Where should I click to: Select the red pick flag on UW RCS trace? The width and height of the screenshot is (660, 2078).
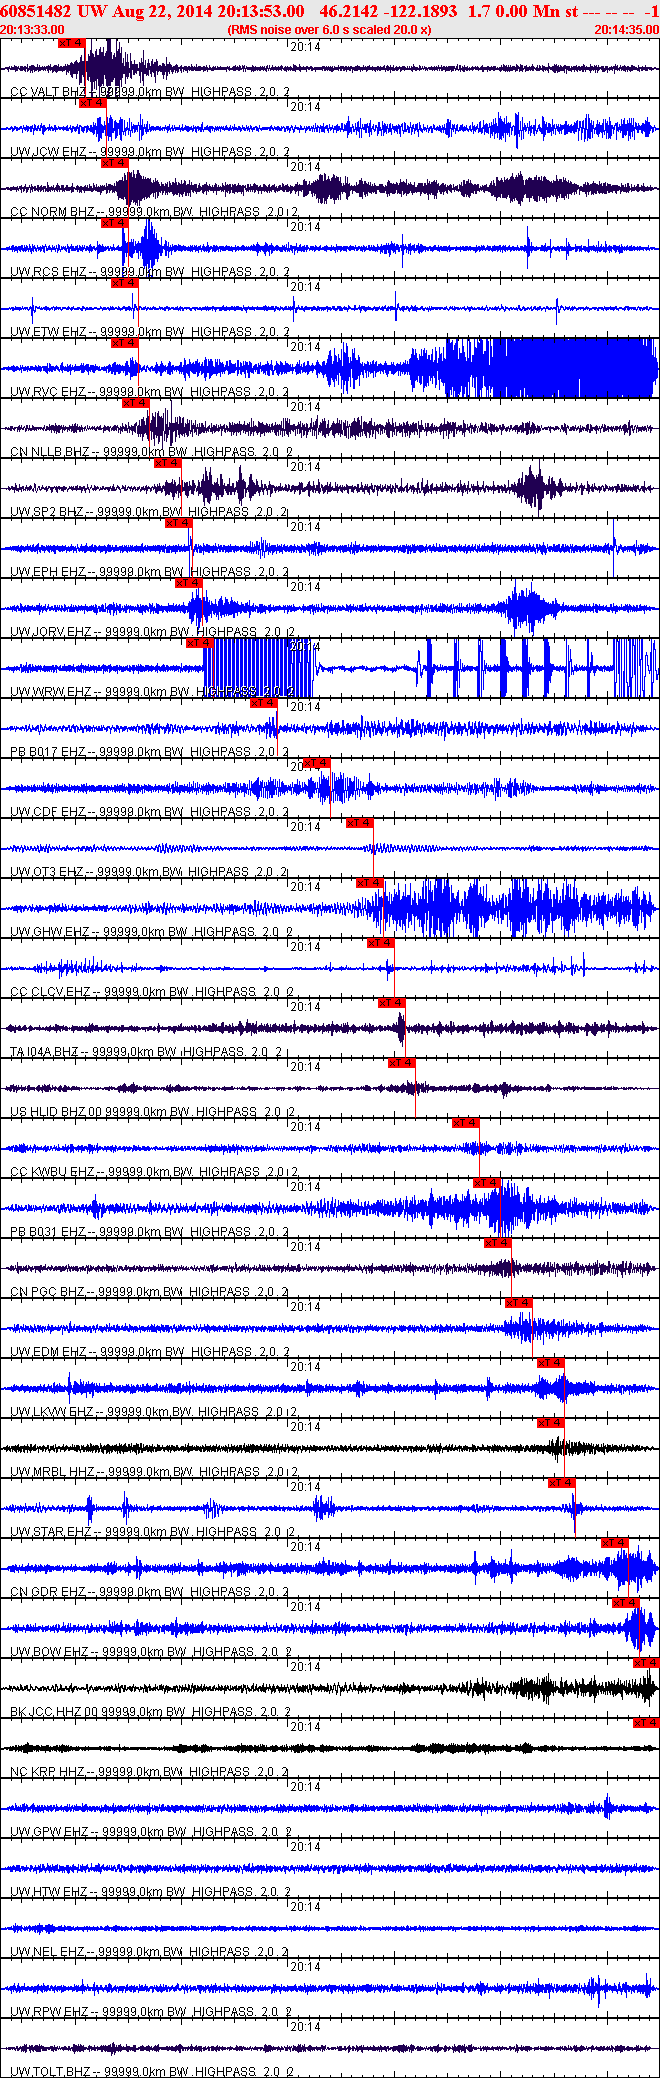(115, 223)
